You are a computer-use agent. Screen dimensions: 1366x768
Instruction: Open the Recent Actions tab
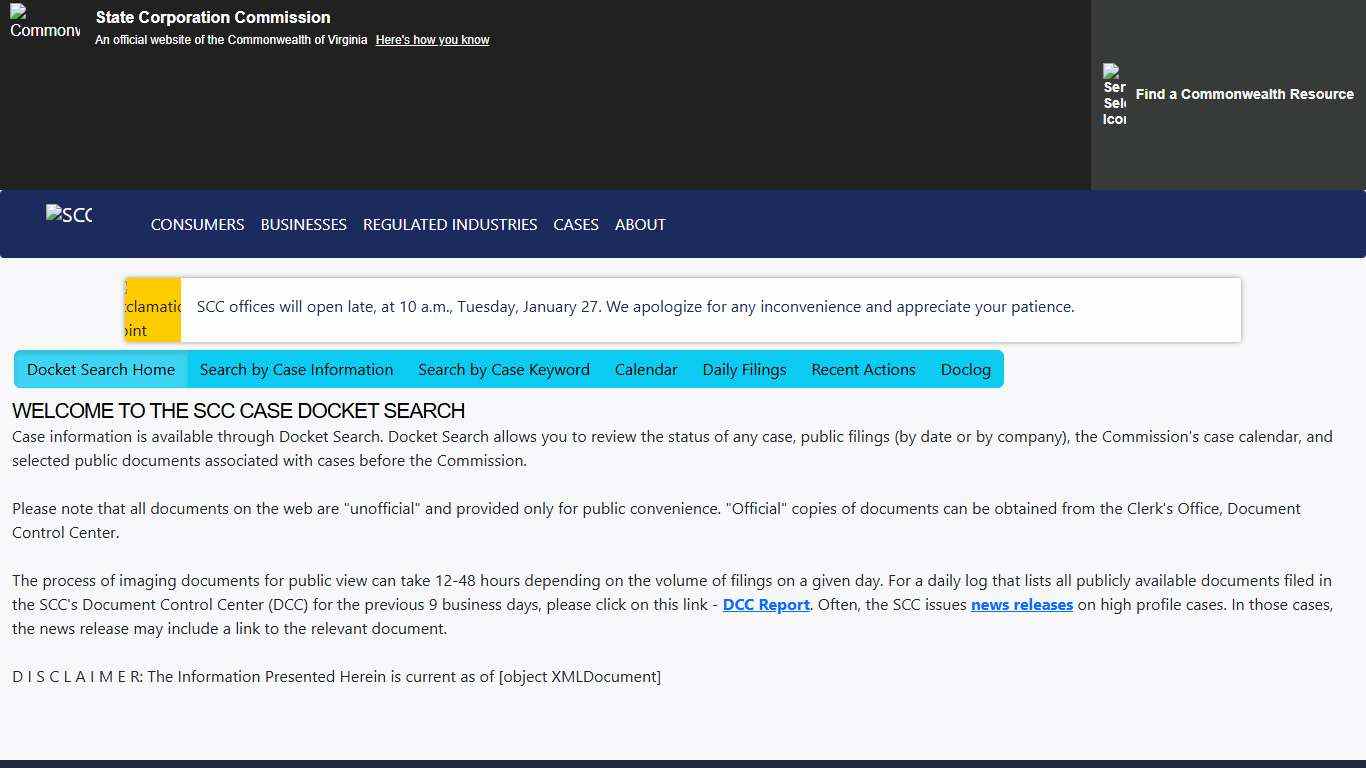pyautogui.click(x=863, y=369)
